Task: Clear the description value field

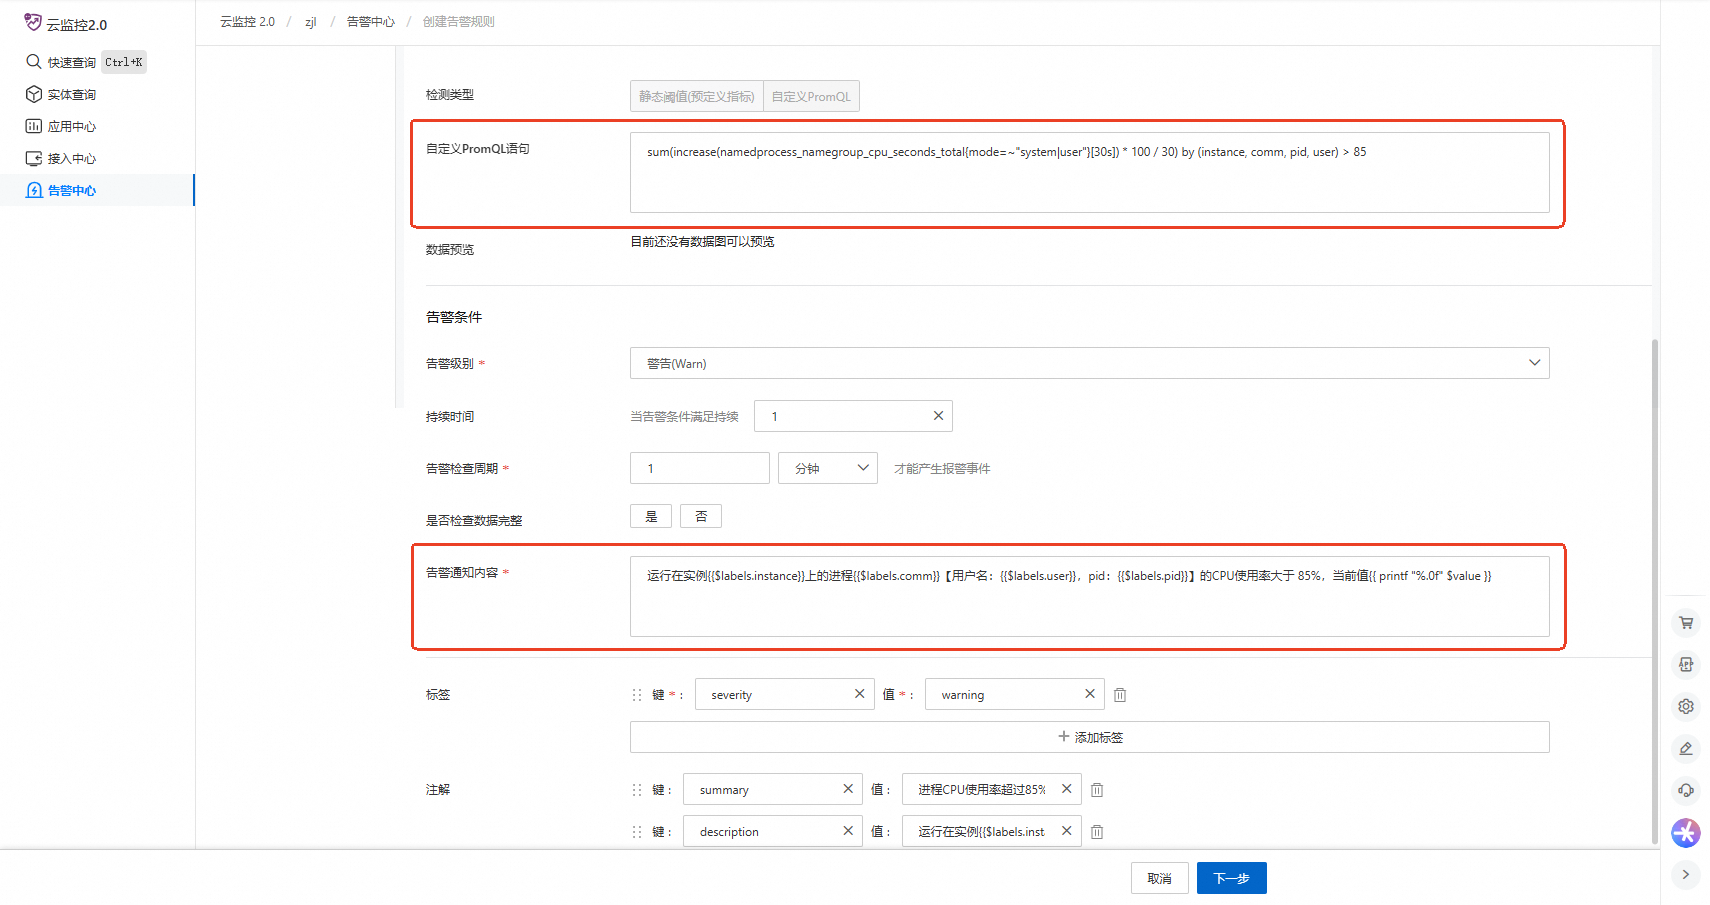Action: tap(1067, 831)
